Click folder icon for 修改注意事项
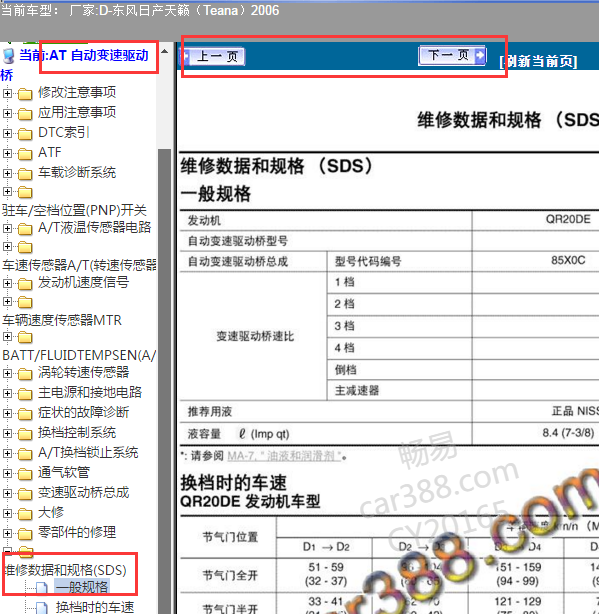This screenshot has width=599, height=614. [25, 94]
